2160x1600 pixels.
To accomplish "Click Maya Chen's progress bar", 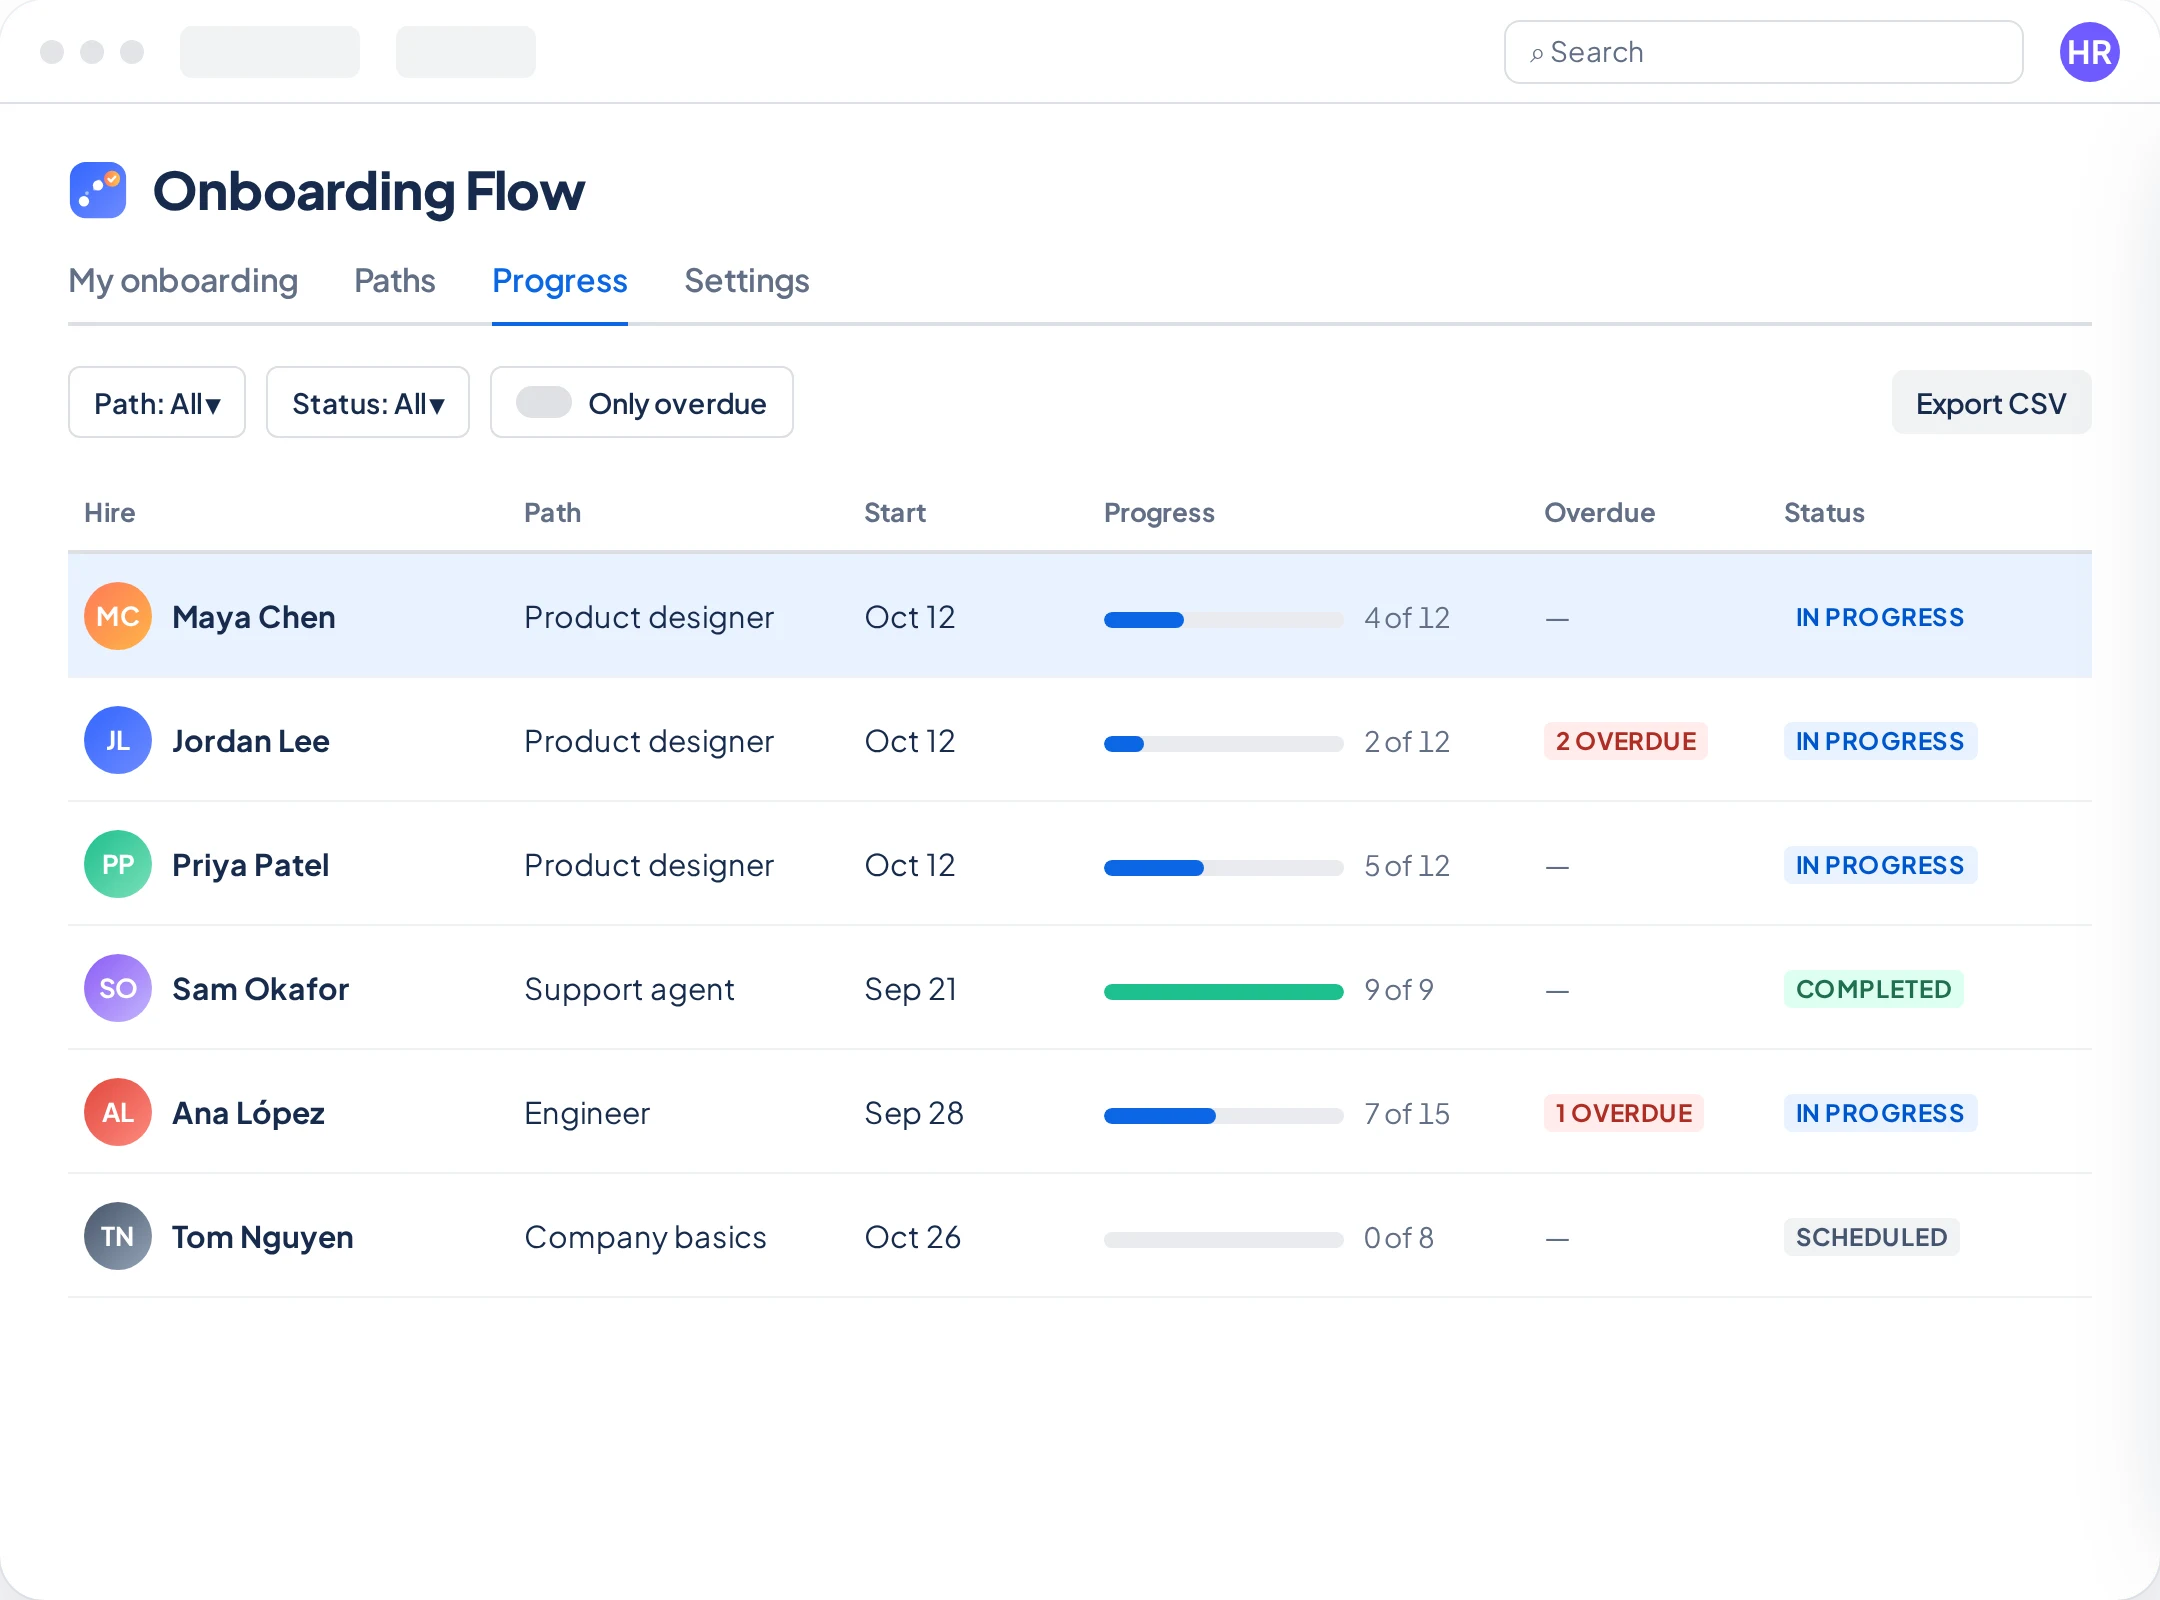I will tap(1224, 620).
